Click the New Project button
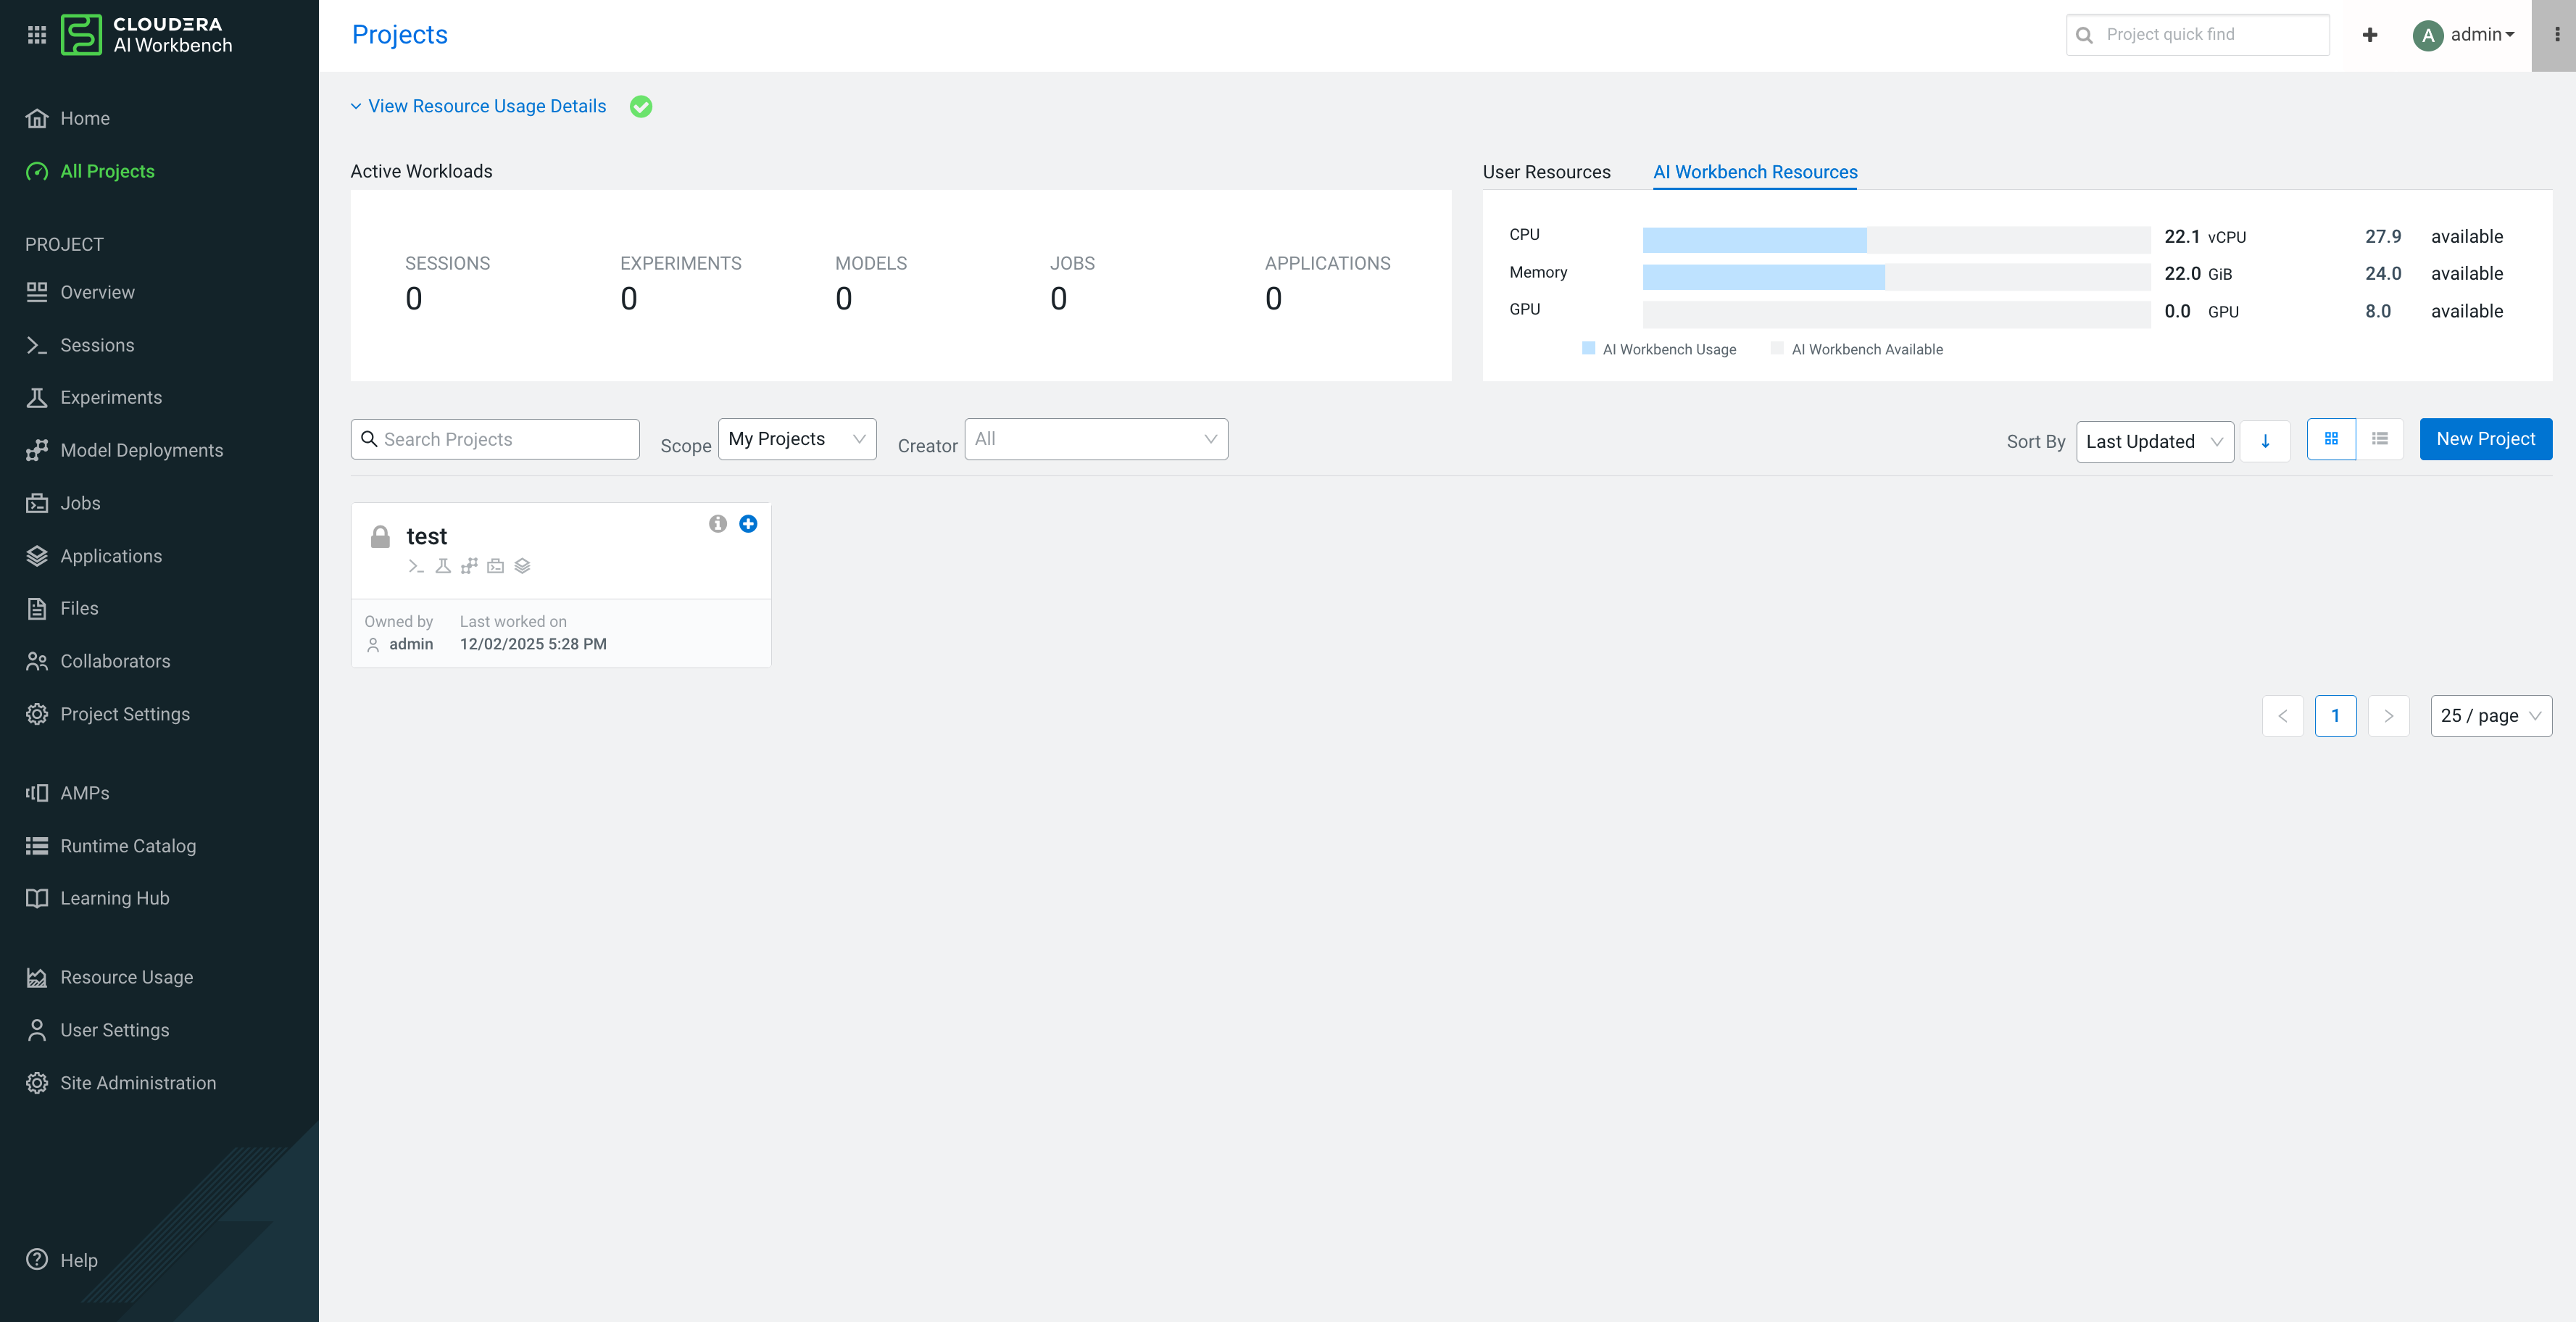Screen dimensions: 2576x1322 (x=2485, y=439)
